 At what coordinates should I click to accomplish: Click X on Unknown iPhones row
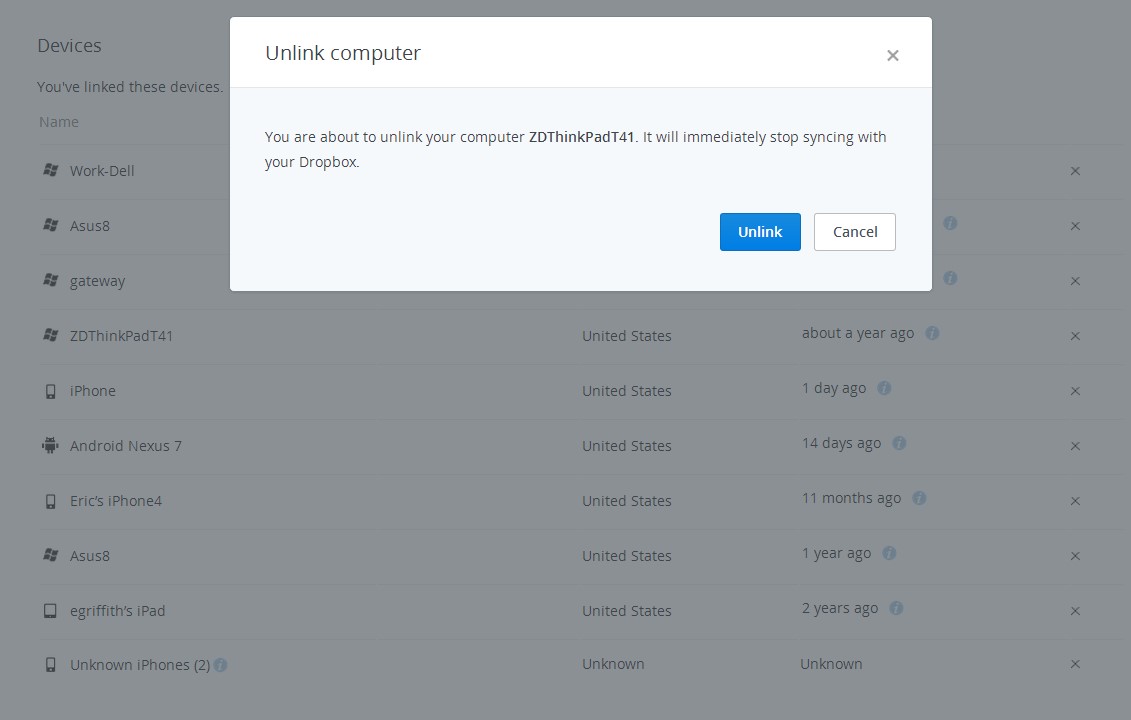click(1075, 664)
